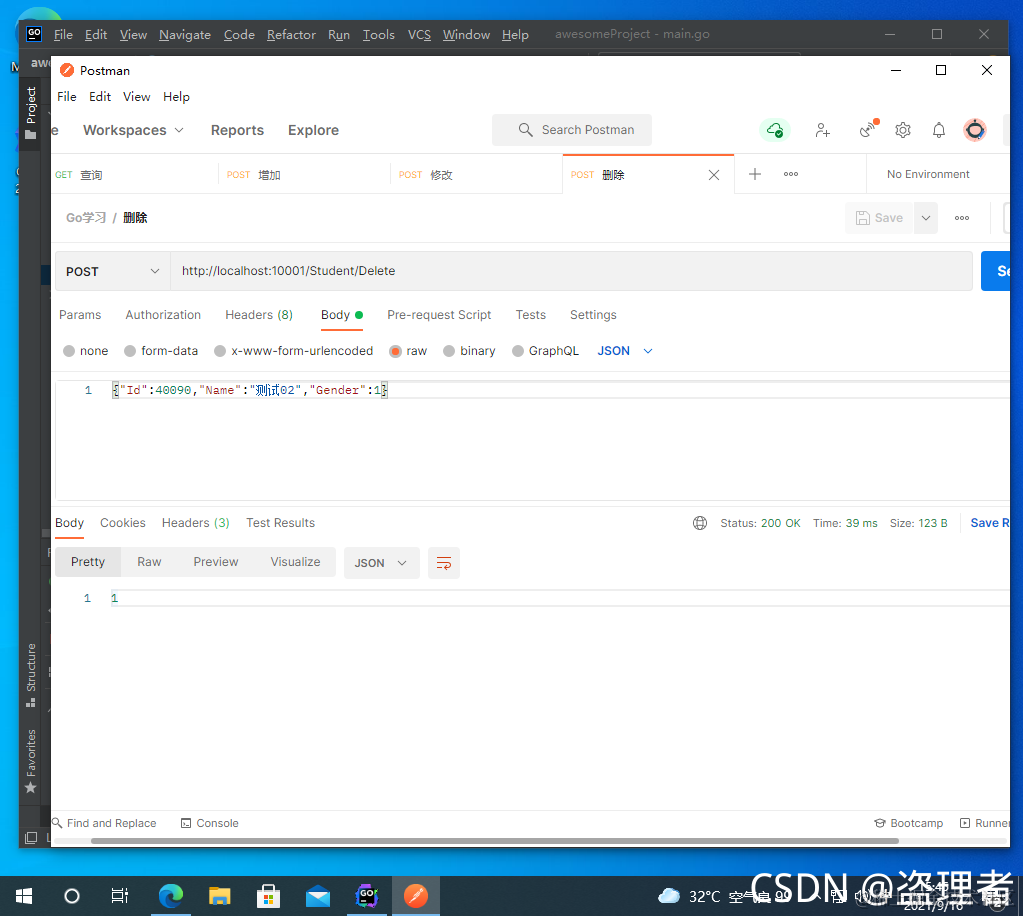The height and width of the screenshot is (916, 1023).
Task: Switch to the POST 修改 request tab
Action: (x=476, y=175)
